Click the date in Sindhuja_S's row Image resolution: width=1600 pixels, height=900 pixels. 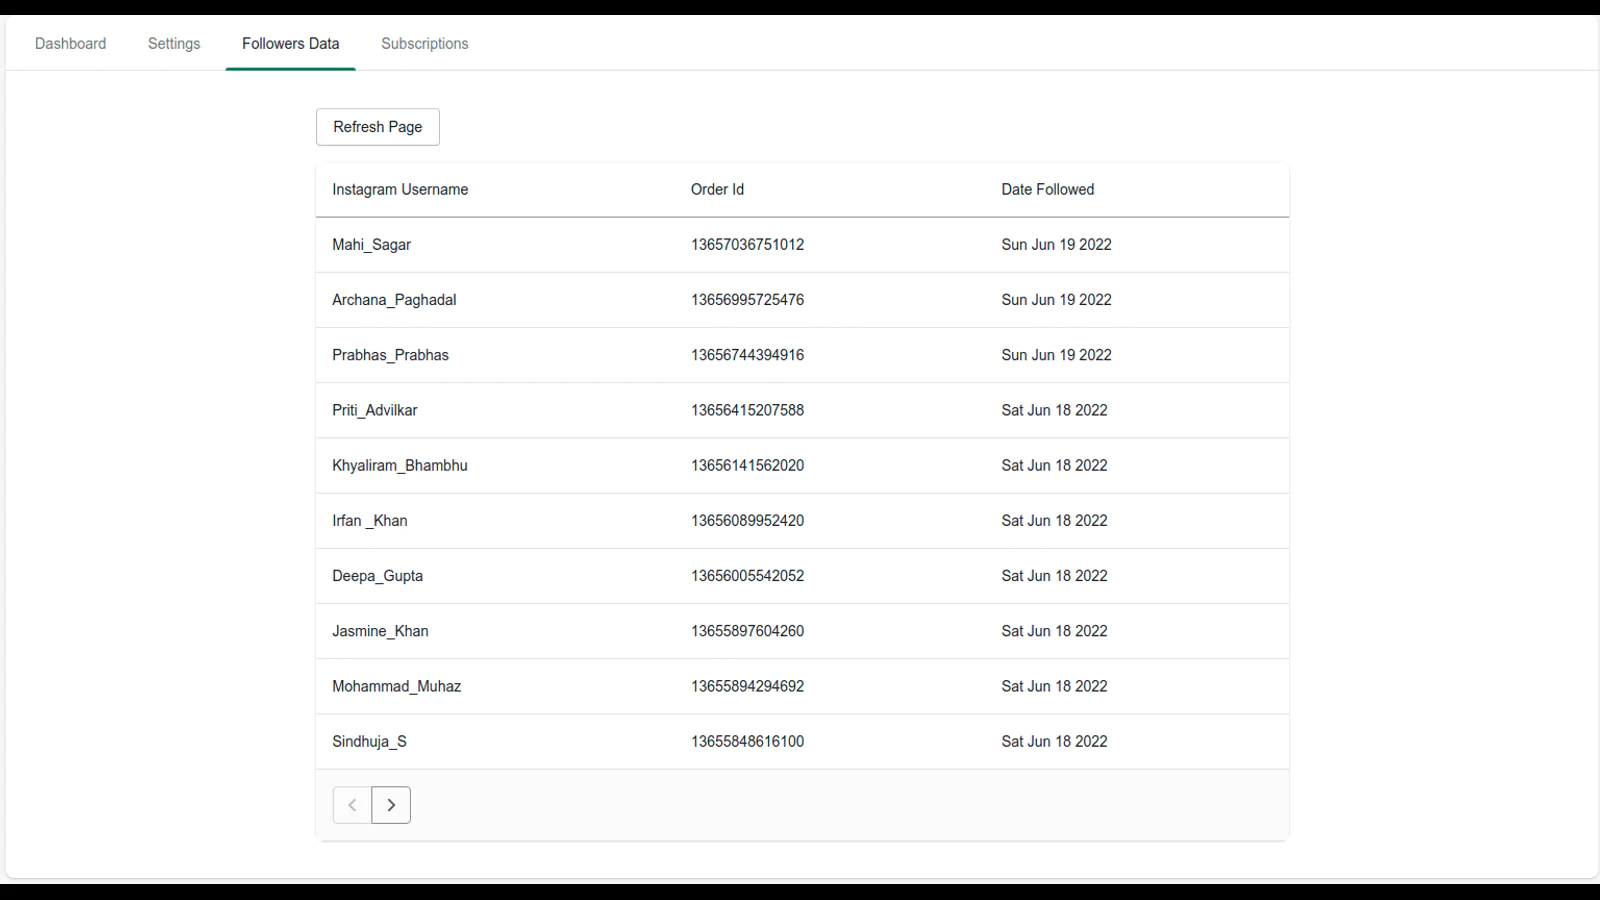[1054, 741]
